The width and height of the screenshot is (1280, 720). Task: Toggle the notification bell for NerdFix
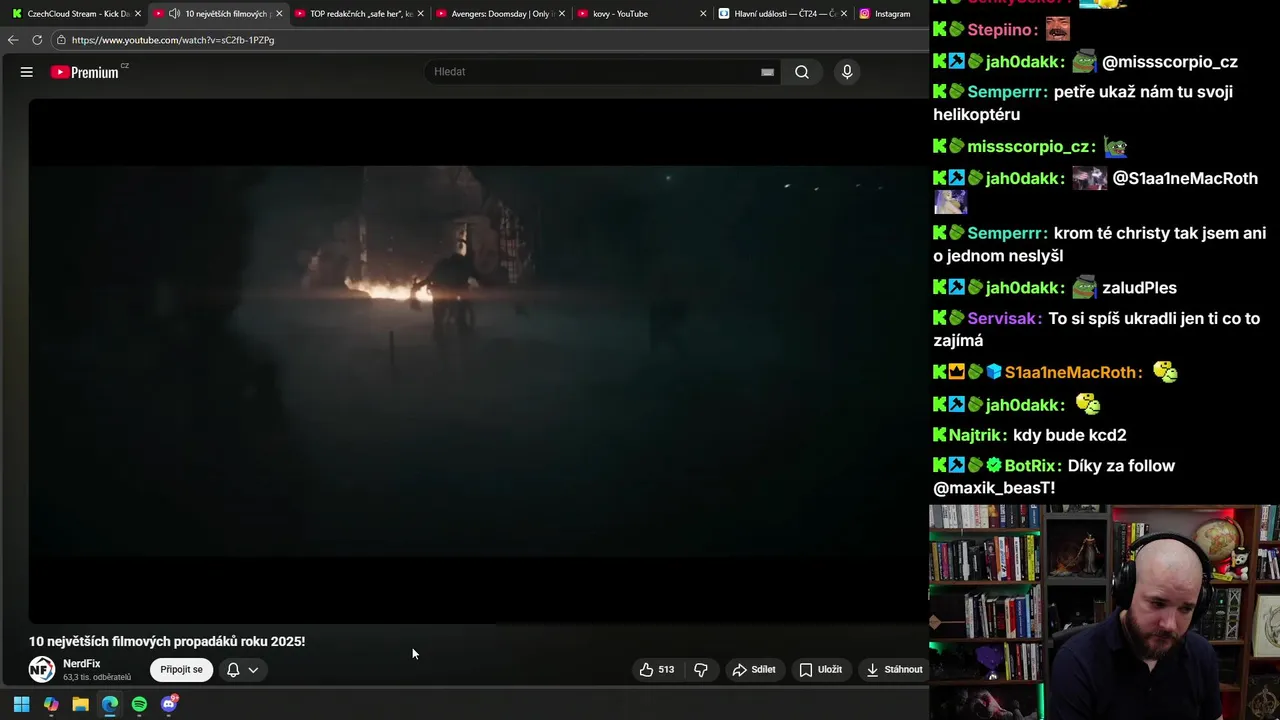pyautogui.click(x=233, y=670)
